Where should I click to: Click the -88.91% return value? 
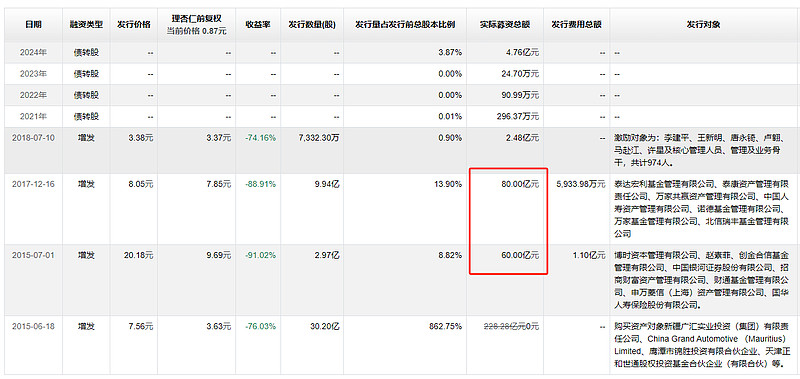point(260,184)
